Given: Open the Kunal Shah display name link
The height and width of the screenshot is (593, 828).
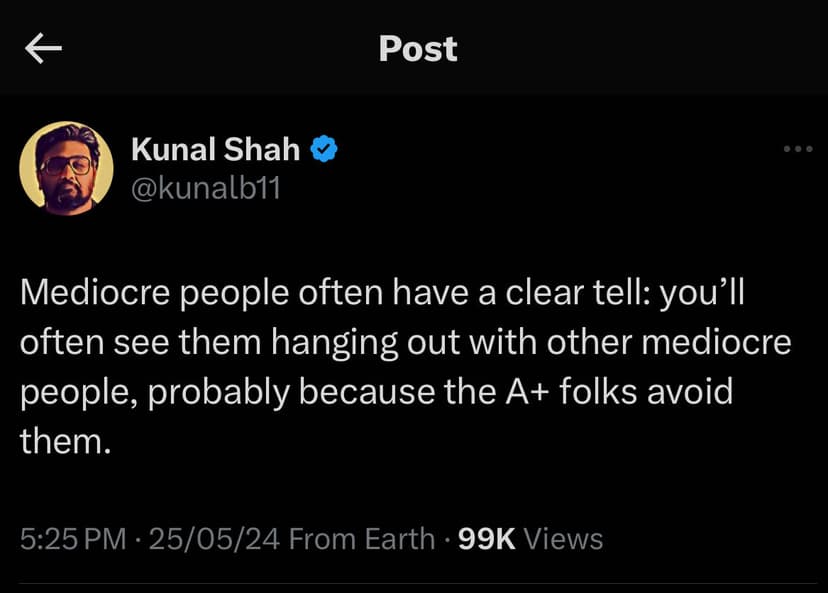Looking at the screenshot, I should tap(215, 150).
